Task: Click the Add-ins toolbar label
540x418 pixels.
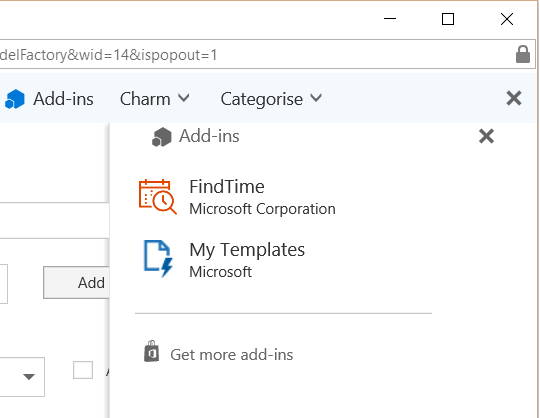Action: 63,99
